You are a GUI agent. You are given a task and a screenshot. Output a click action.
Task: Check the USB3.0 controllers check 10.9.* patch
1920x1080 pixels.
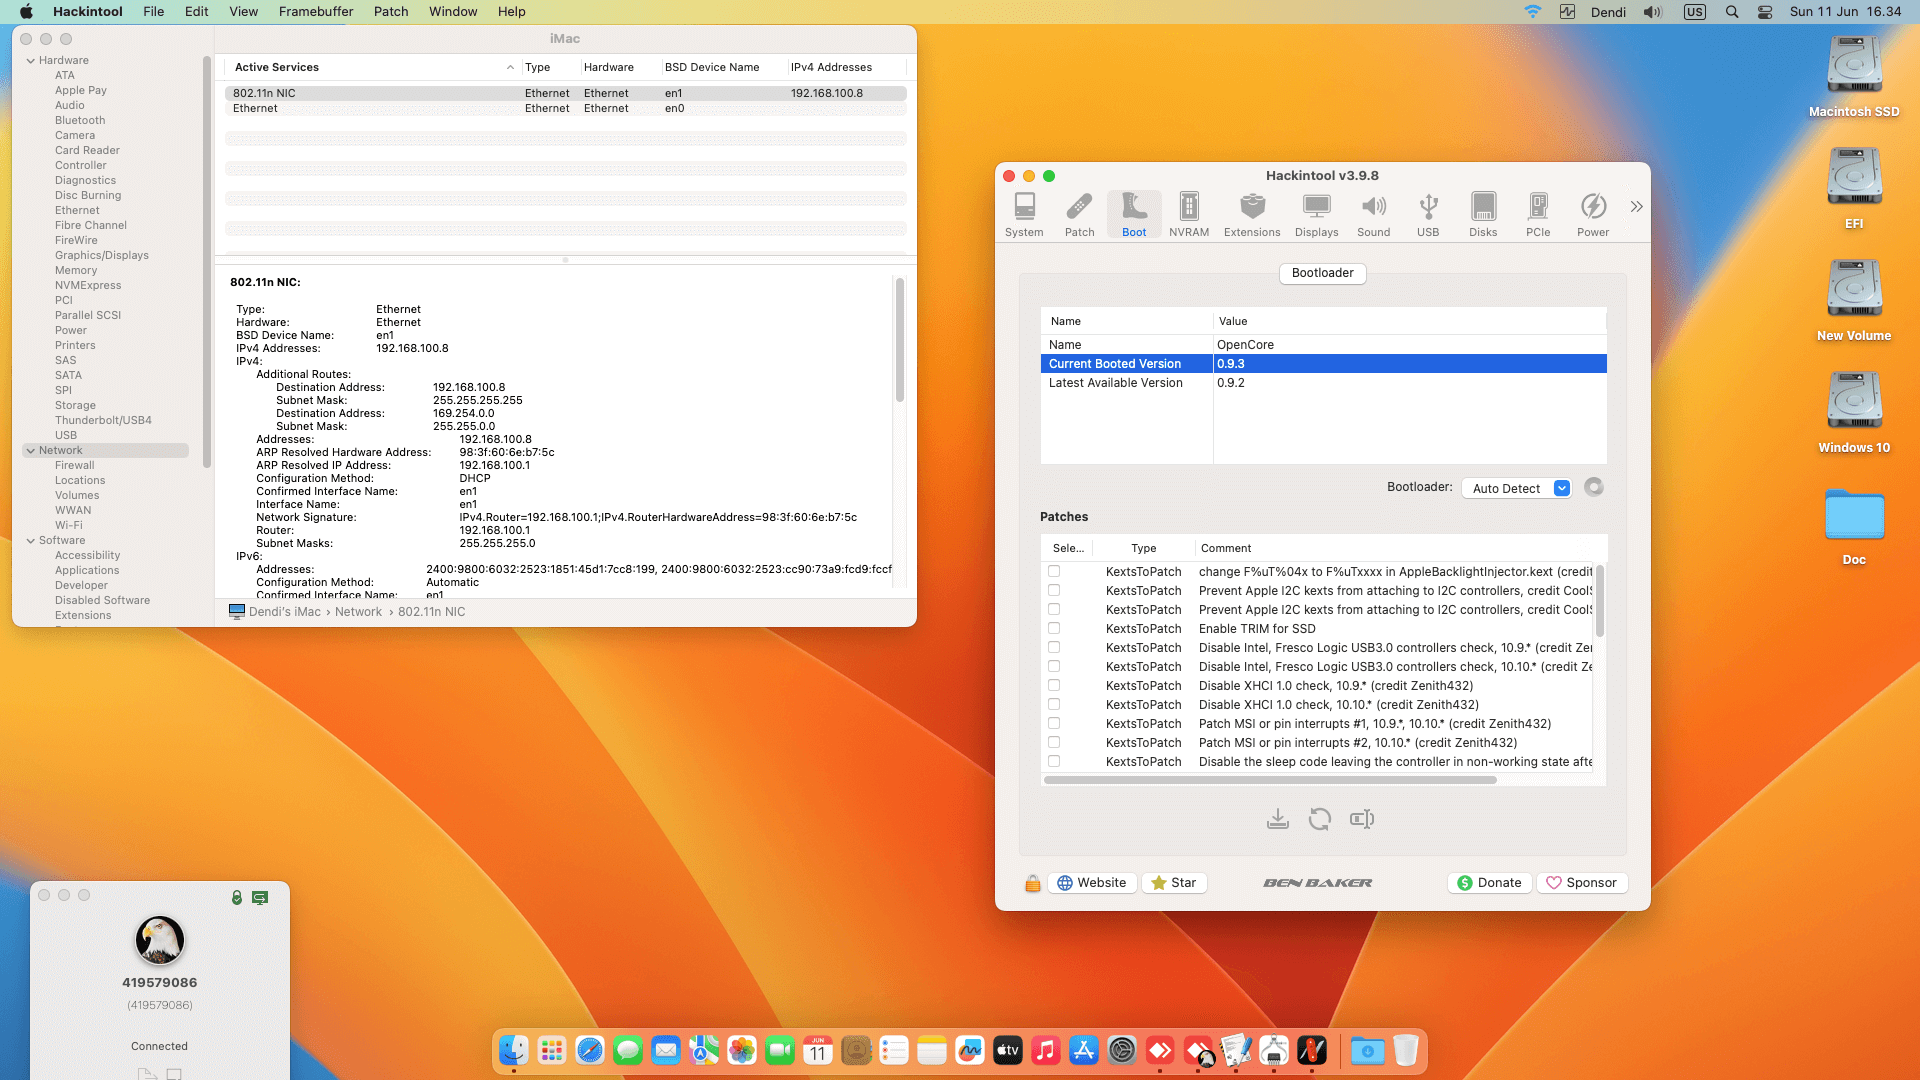1054,647
